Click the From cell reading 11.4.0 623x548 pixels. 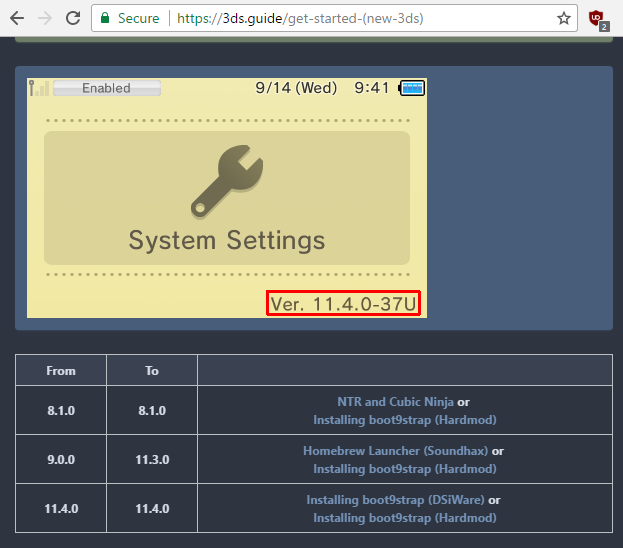point(61,508)
